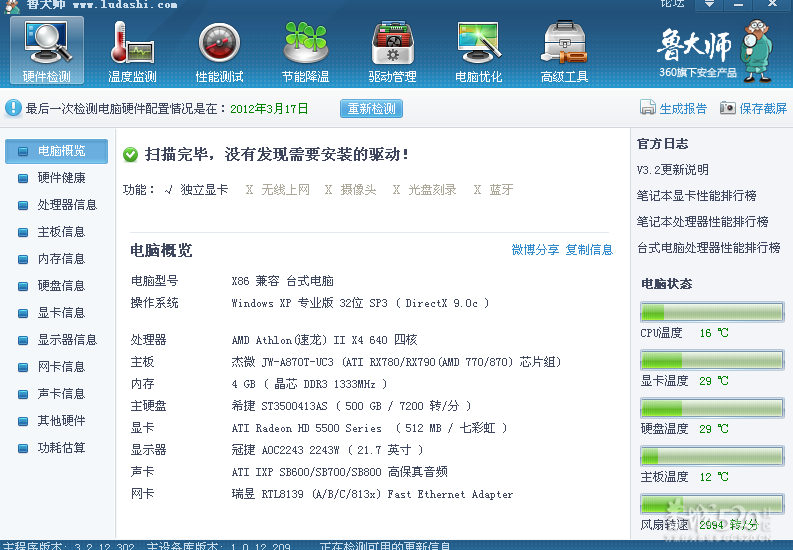The image size is (793, 550).
Task: Click the 重新检测 rescan button
Action: (371, 109)
